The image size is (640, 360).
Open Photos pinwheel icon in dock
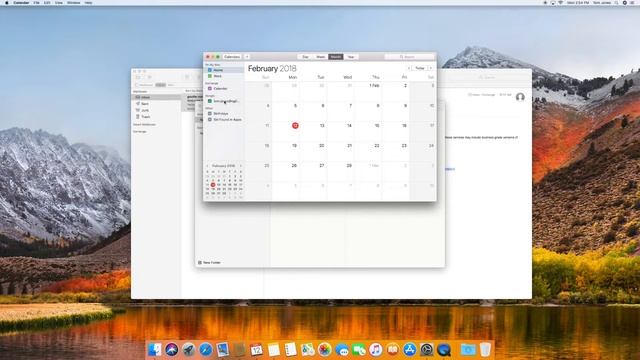(x=325, y=349)
